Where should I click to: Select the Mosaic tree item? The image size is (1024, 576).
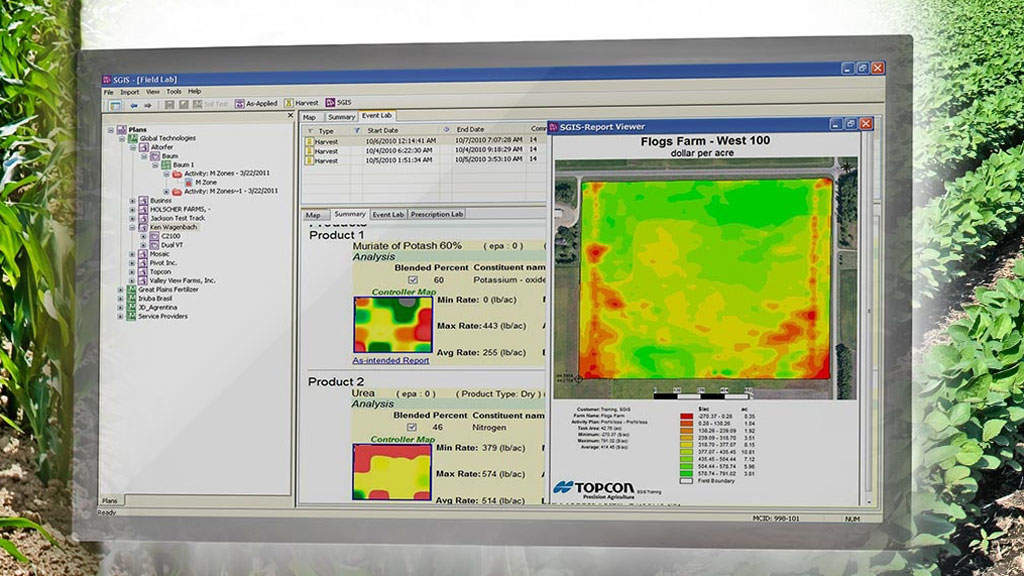click(159, 254)
